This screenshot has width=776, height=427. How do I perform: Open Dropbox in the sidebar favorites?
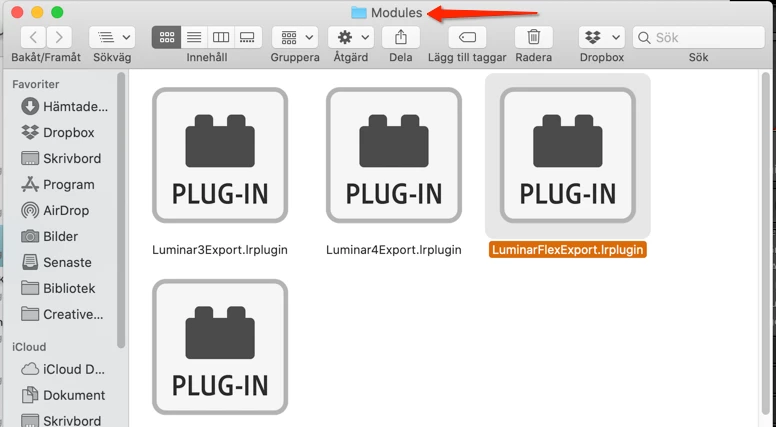point(57,133)
